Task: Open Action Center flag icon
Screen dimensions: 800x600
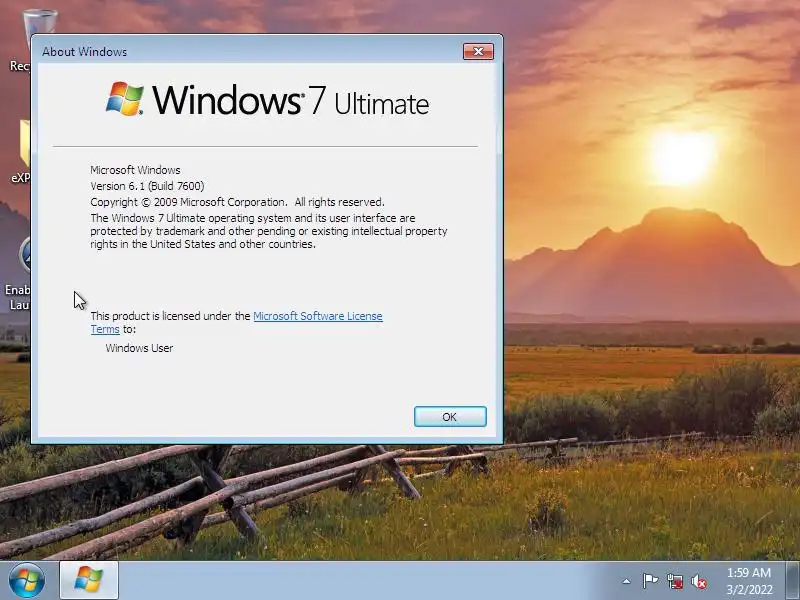Action: tap(650, 581)
